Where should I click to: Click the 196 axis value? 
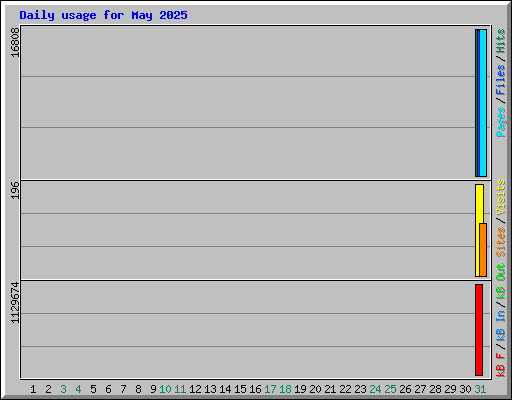point(15,190)
